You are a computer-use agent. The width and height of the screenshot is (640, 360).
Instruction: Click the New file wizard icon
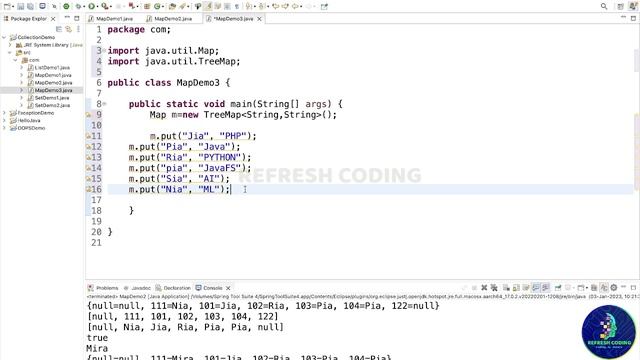coord(7,7)
